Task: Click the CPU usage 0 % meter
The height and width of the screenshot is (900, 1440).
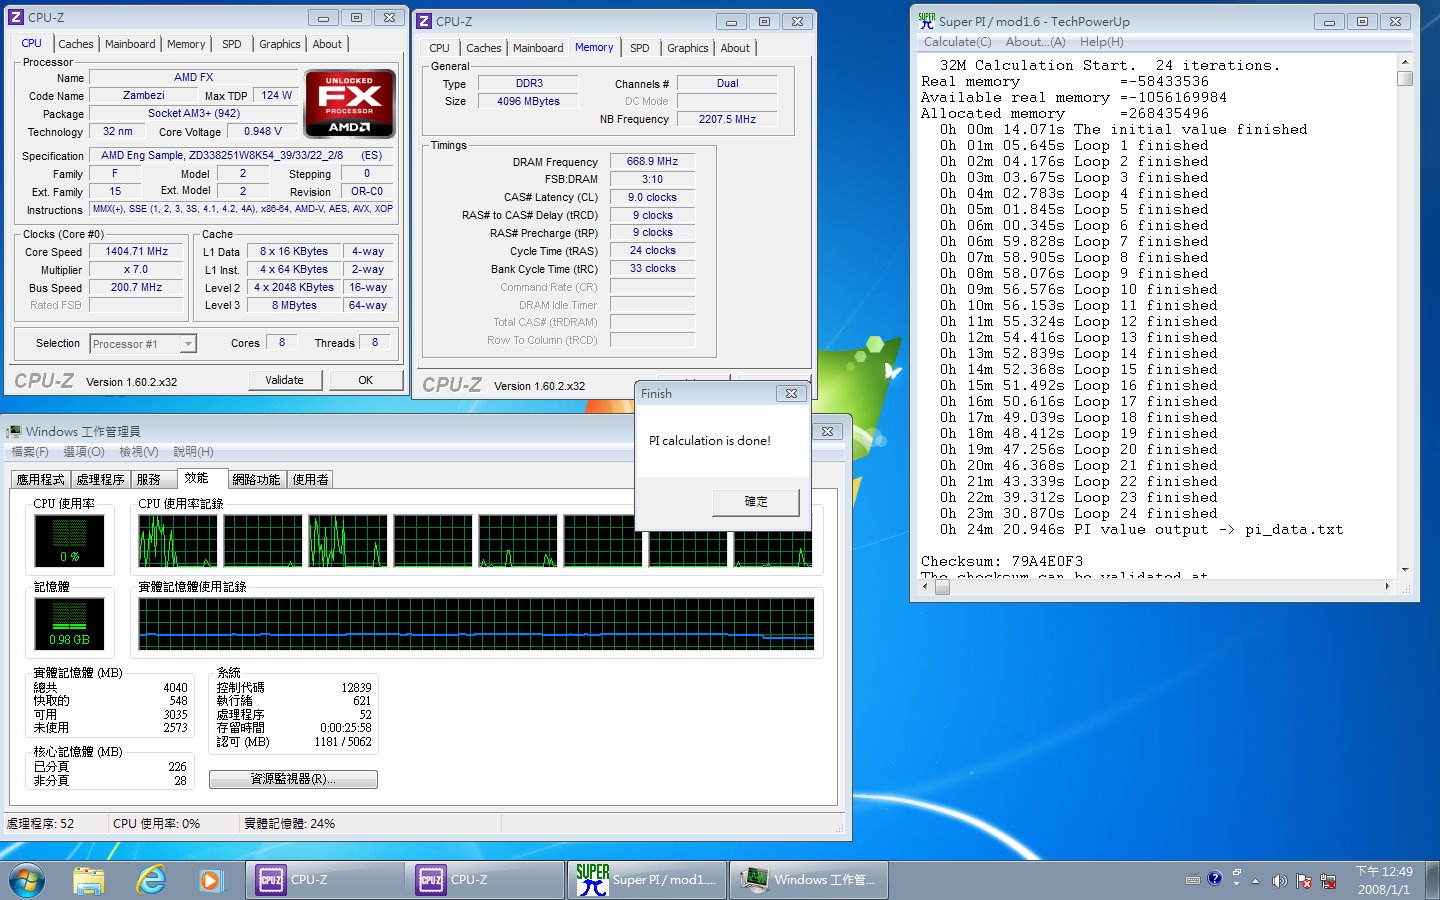Action: (69, 541)
